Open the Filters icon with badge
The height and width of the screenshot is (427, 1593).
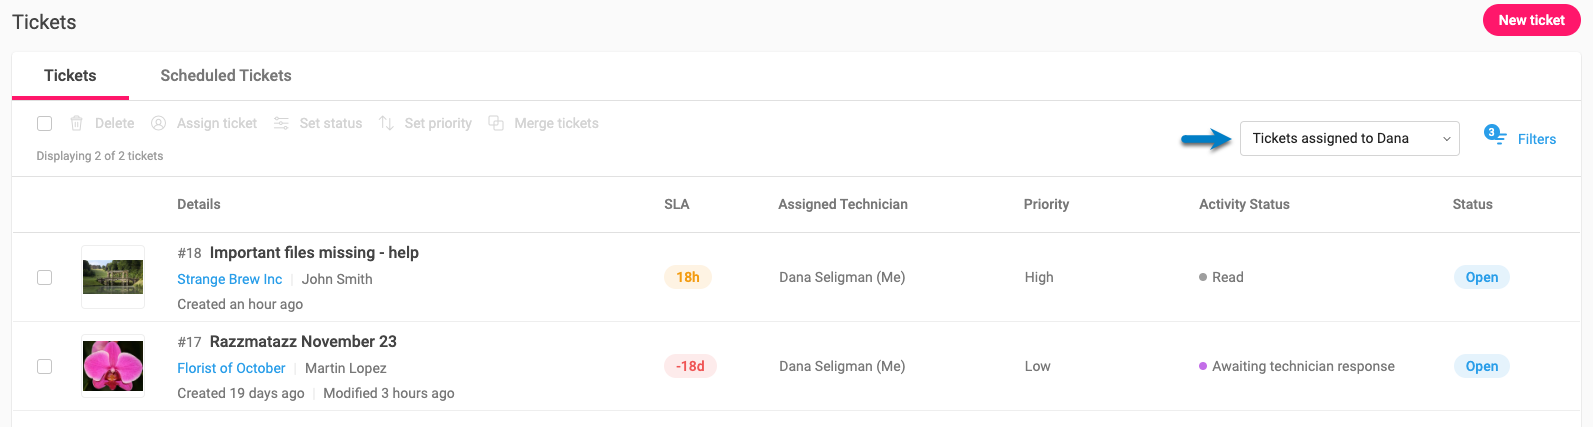[x=1495, y=134]
